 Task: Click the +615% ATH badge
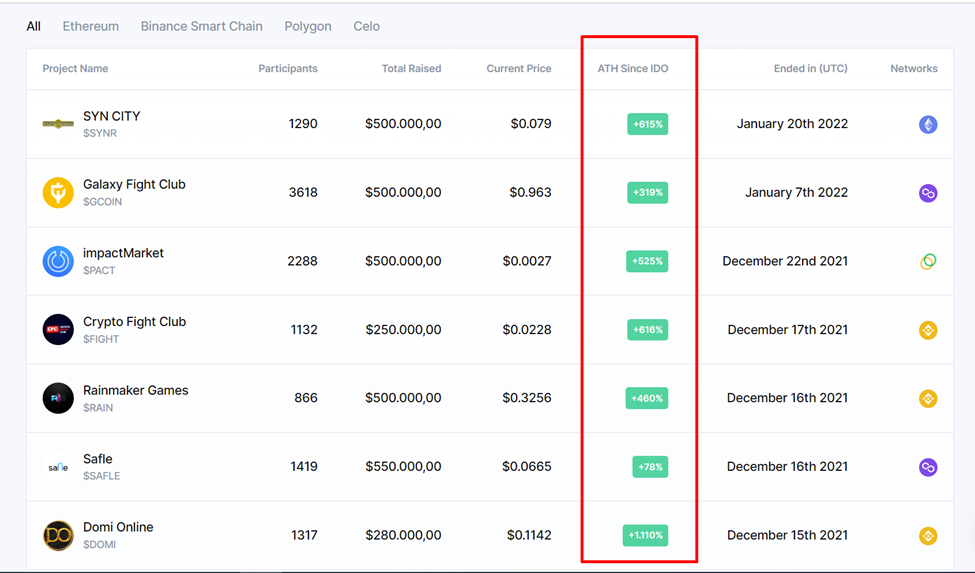tap(647, 124)
